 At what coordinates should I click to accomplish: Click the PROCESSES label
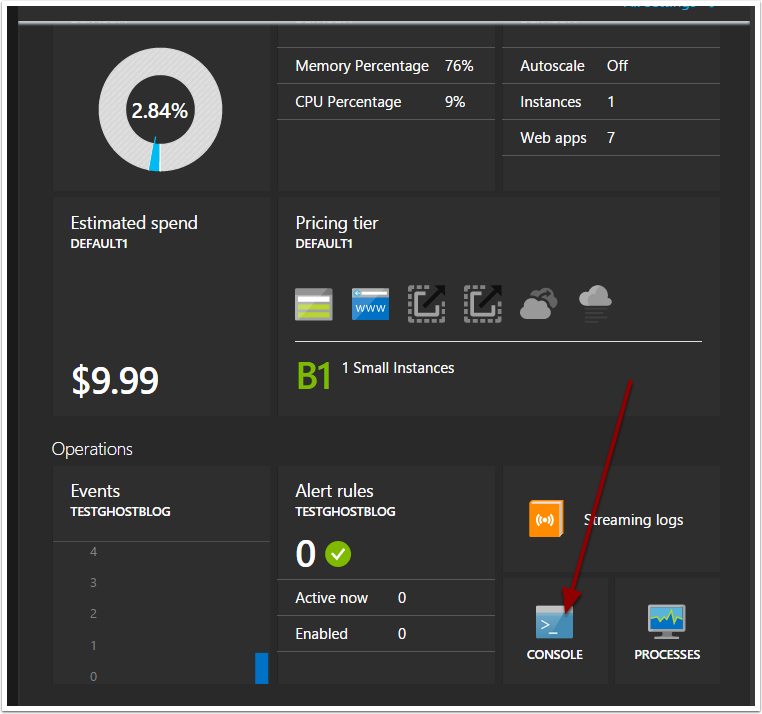click(x=667, y=655)
